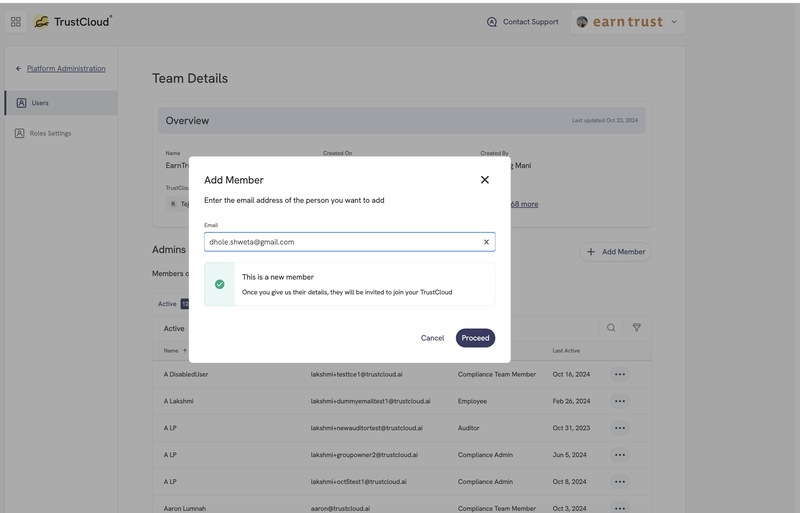
Task: Clear the email field with X icon
Action: pos(486,242)
